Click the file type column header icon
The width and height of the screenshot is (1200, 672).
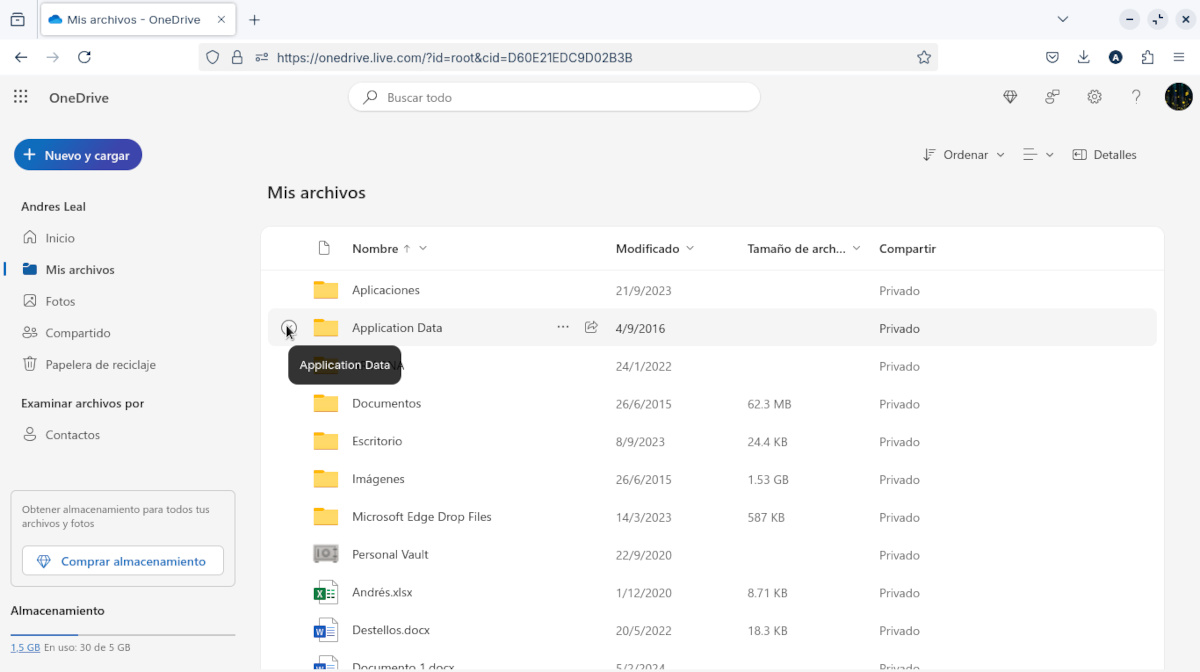(323, 248)
